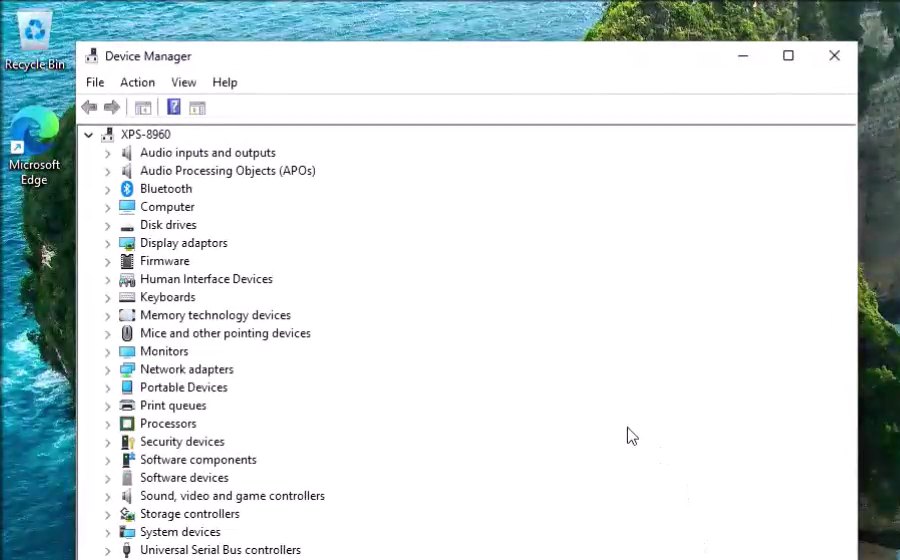Expand the Audio inputs and outputs chevron

pos(107,153)
